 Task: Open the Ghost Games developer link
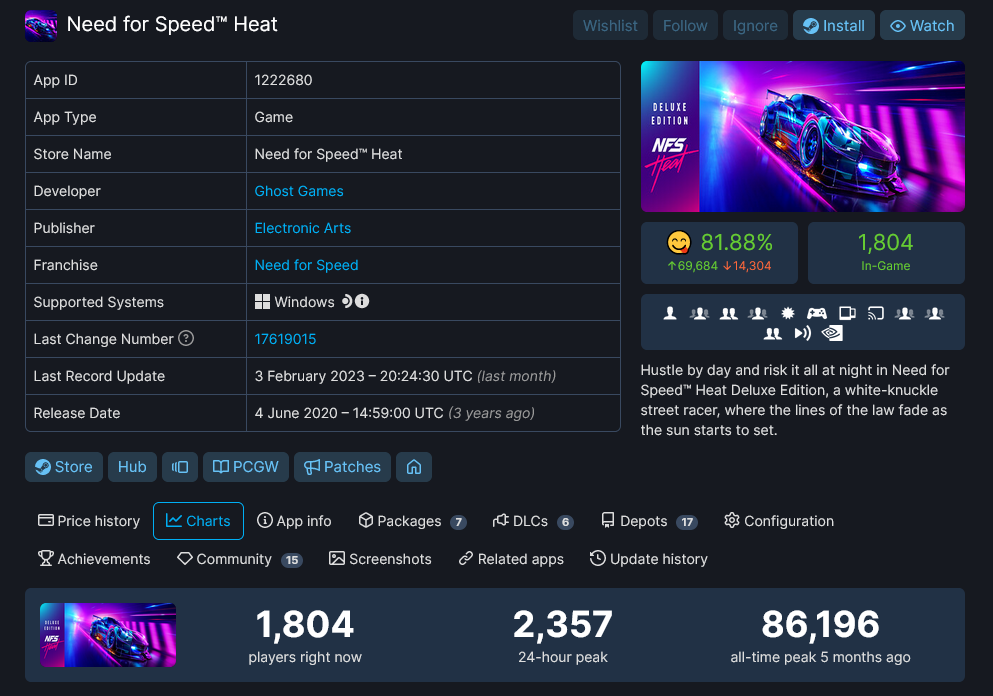tap(299, 191)
